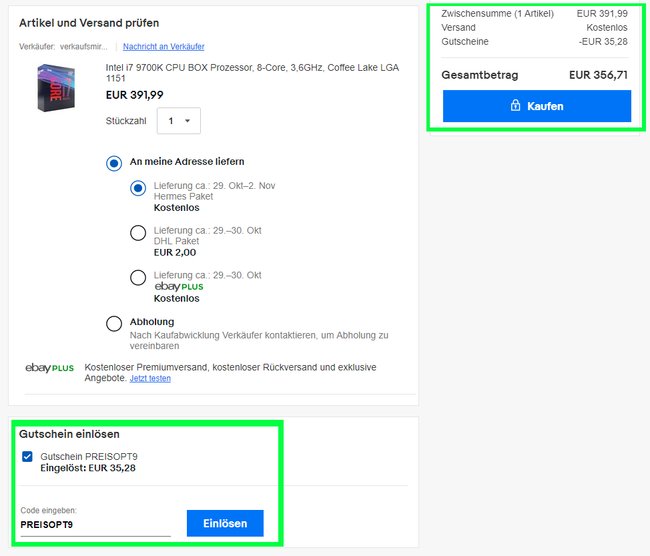The image size is (650, 556).
Task: Click the eBay Plus logo beside Premiumversand text
Action: pyautogui.click(x=50, y=368)
